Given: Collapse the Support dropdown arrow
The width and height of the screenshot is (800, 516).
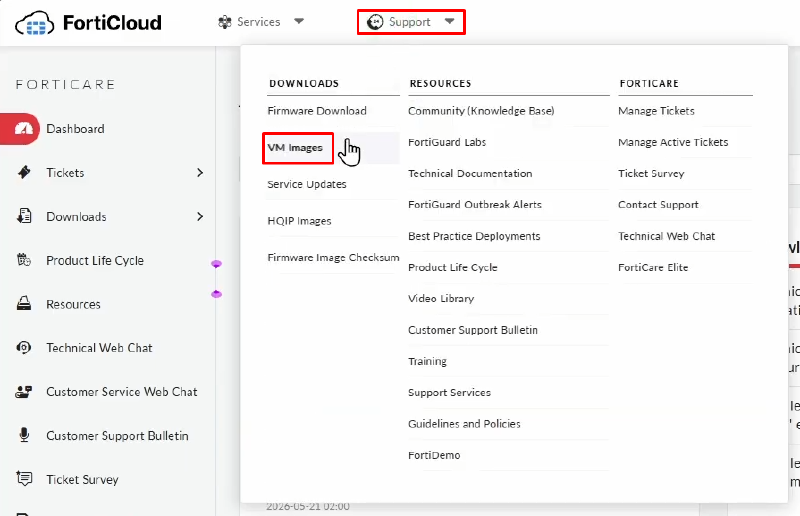Looking at the screenshot, I should [x=449, y=21].
